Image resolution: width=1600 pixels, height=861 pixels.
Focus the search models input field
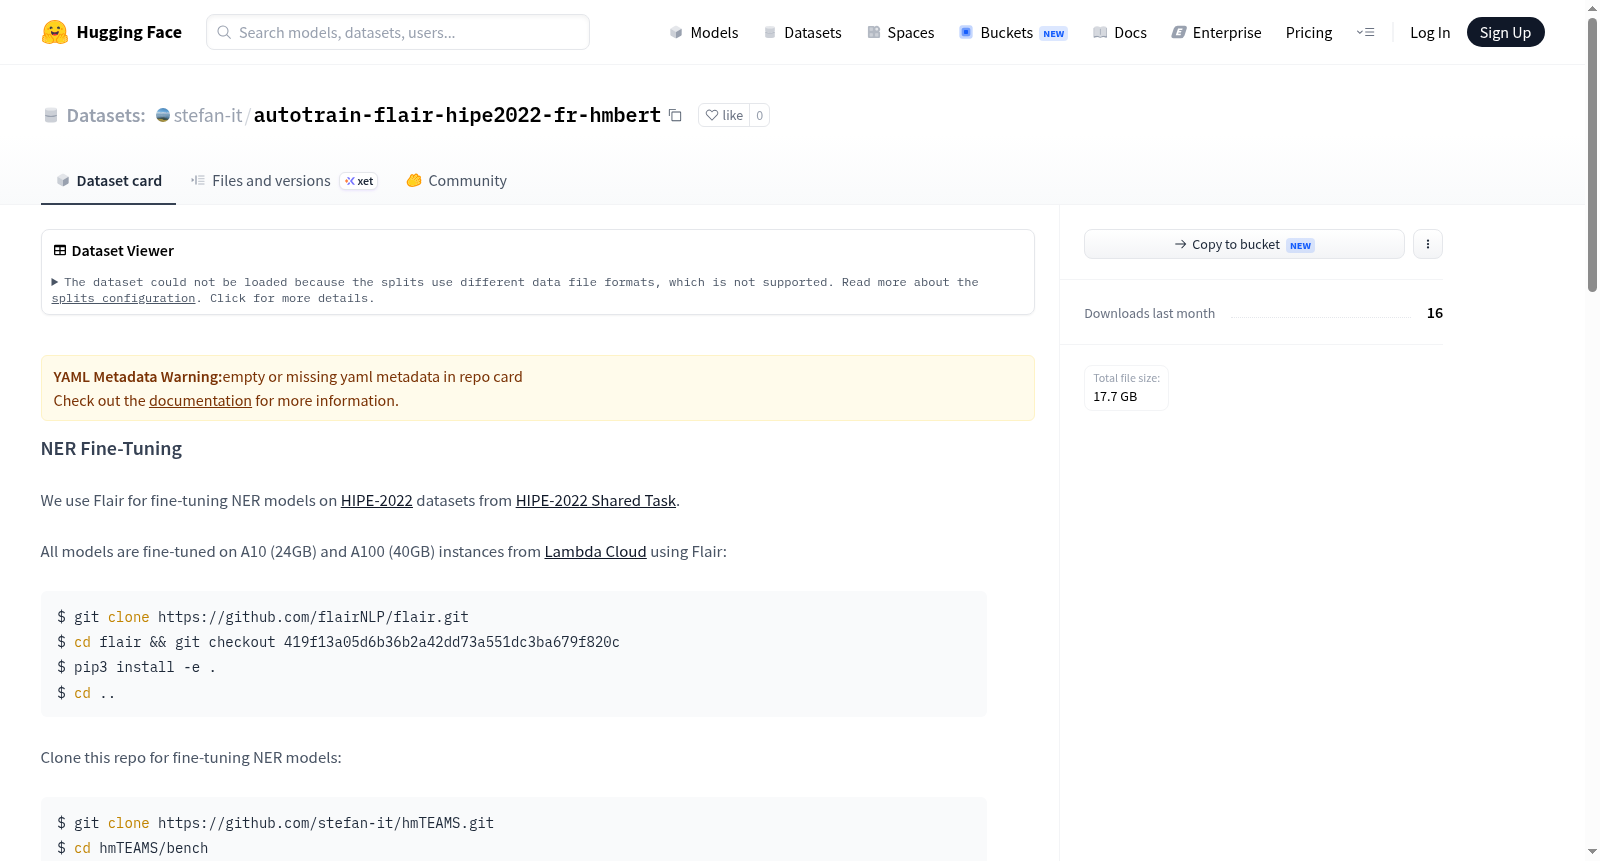[x=398, y=32]
